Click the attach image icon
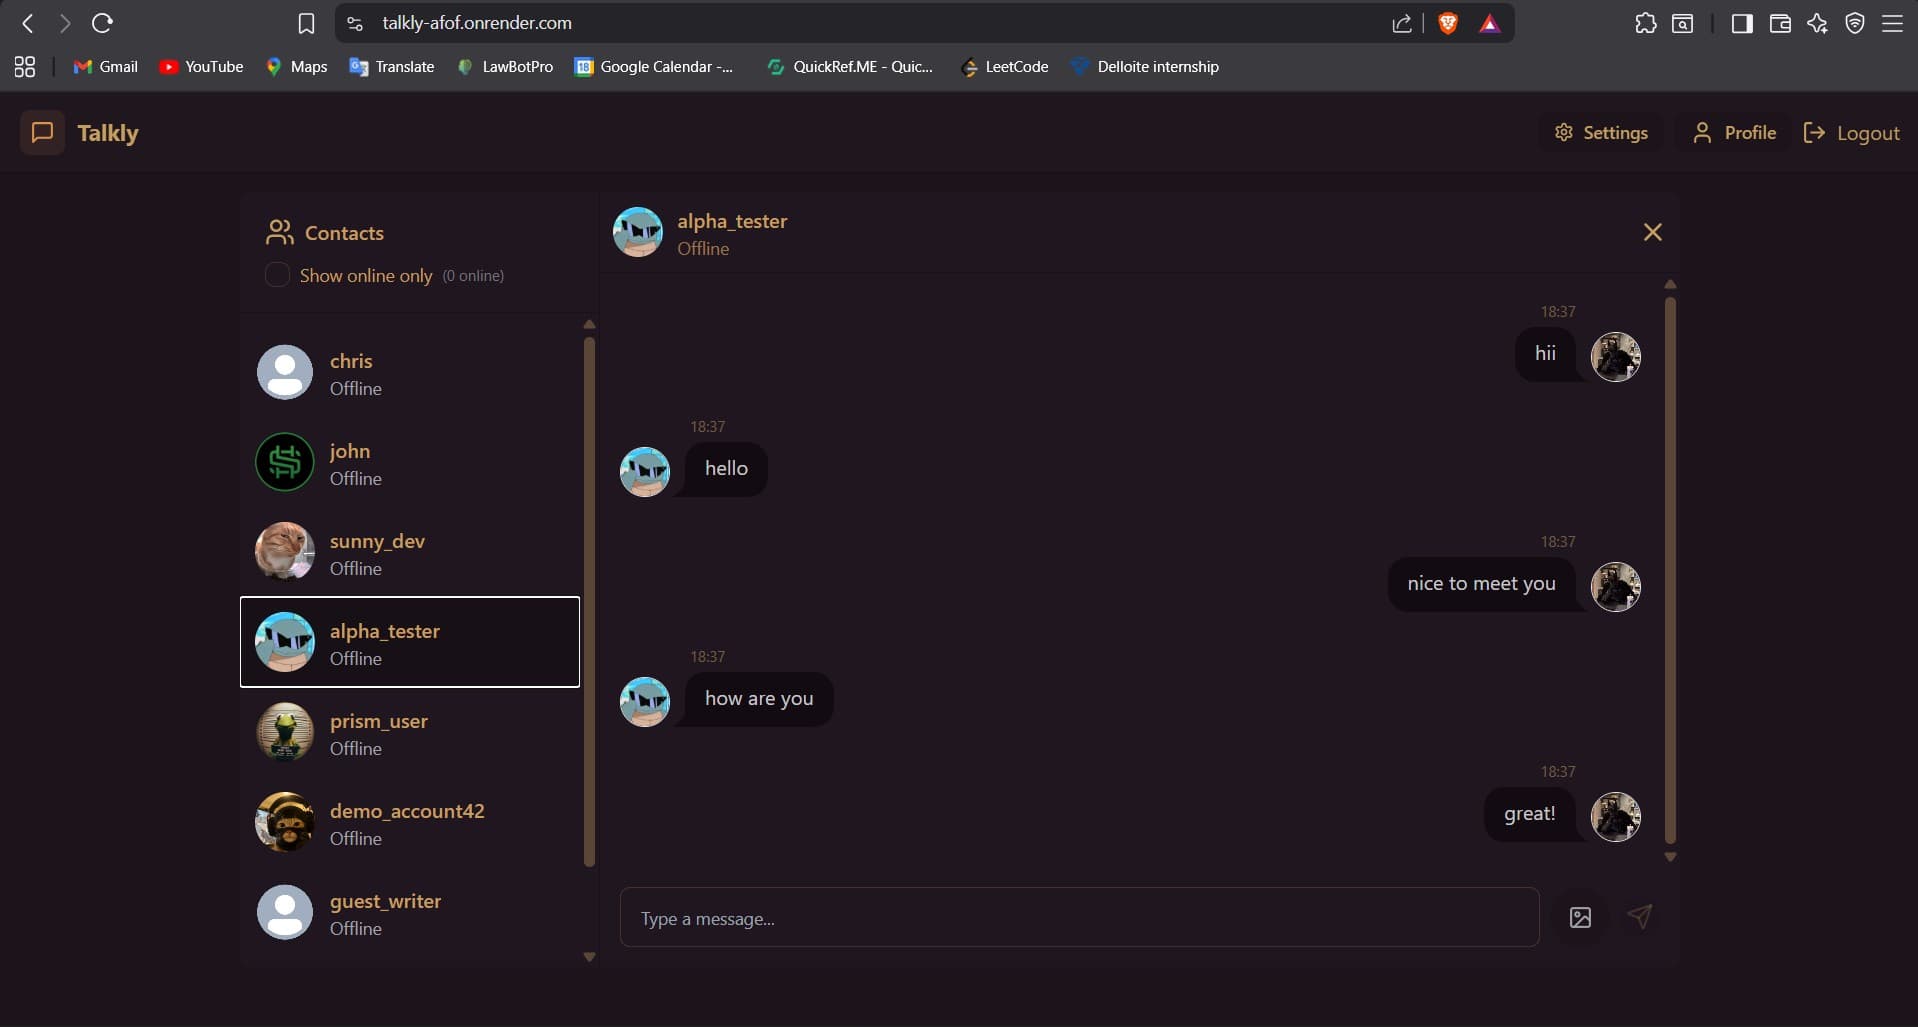Viewport: 1918px width, 1027px height. point(1580,917)
